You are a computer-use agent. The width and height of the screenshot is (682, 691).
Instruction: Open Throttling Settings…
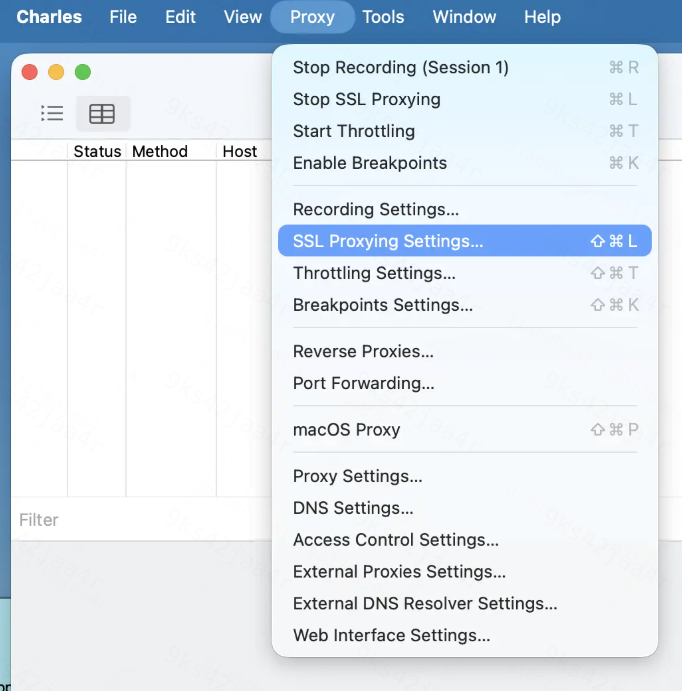click(x=465, y=273)
